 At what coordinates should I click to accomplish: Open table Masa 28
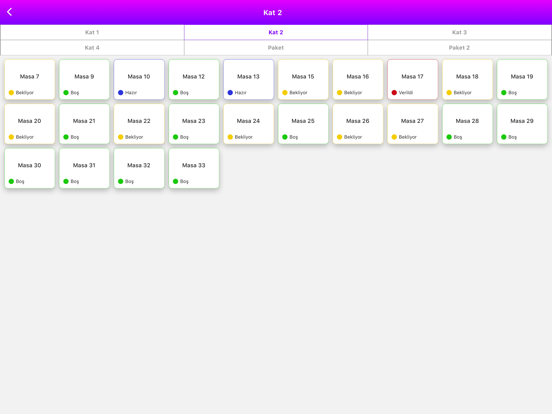(467, 124)
